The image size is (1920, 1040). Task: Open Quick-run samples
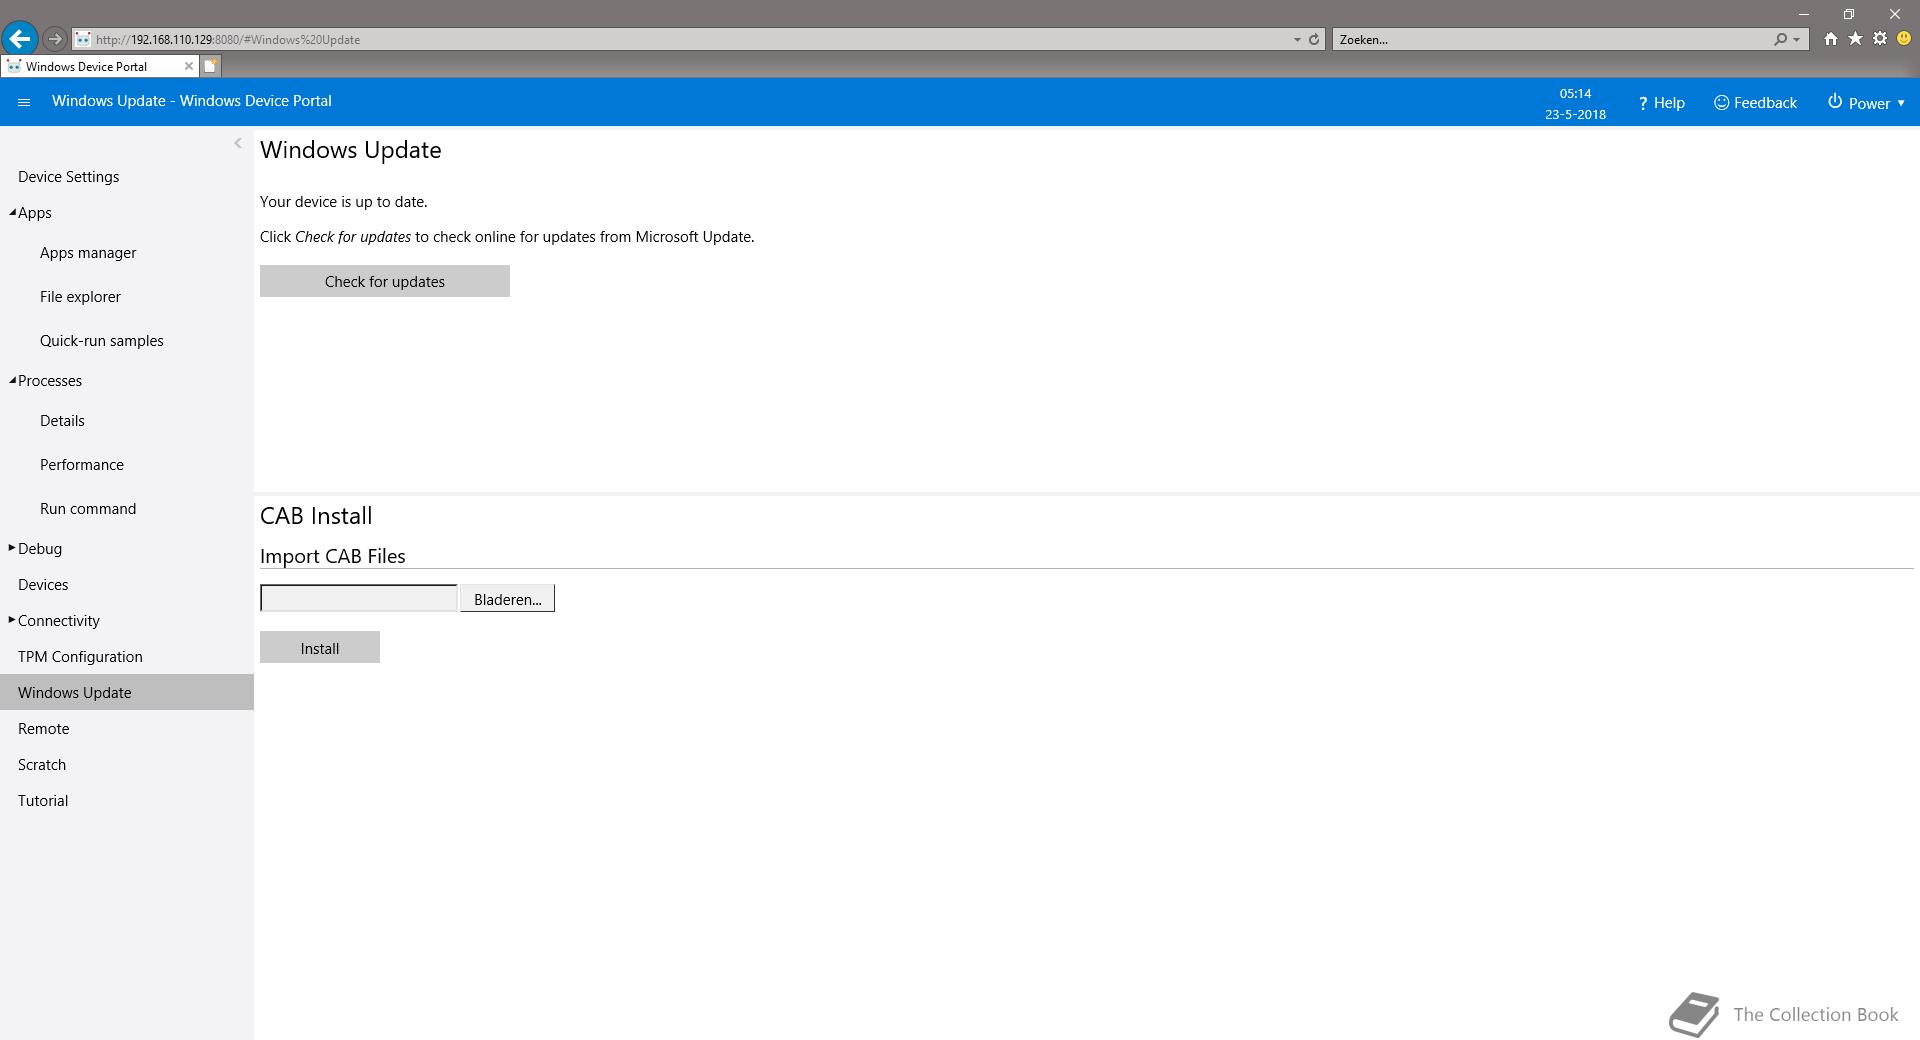[101, 341]
